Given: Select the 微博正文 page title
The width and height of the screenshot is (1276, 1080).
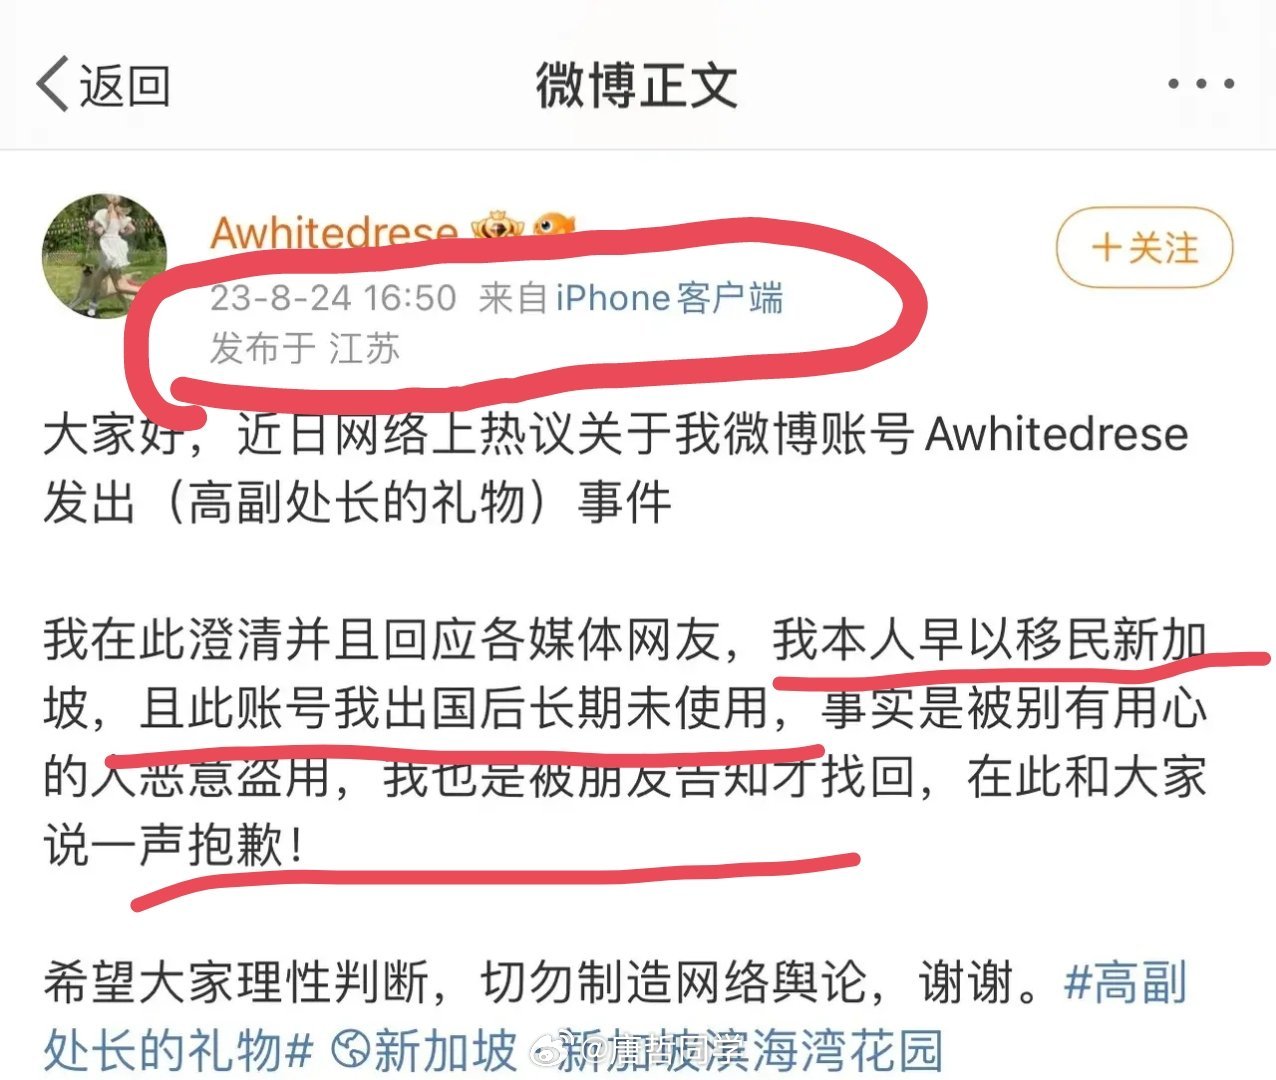Looking at the screenshot, I should point(637,85).
